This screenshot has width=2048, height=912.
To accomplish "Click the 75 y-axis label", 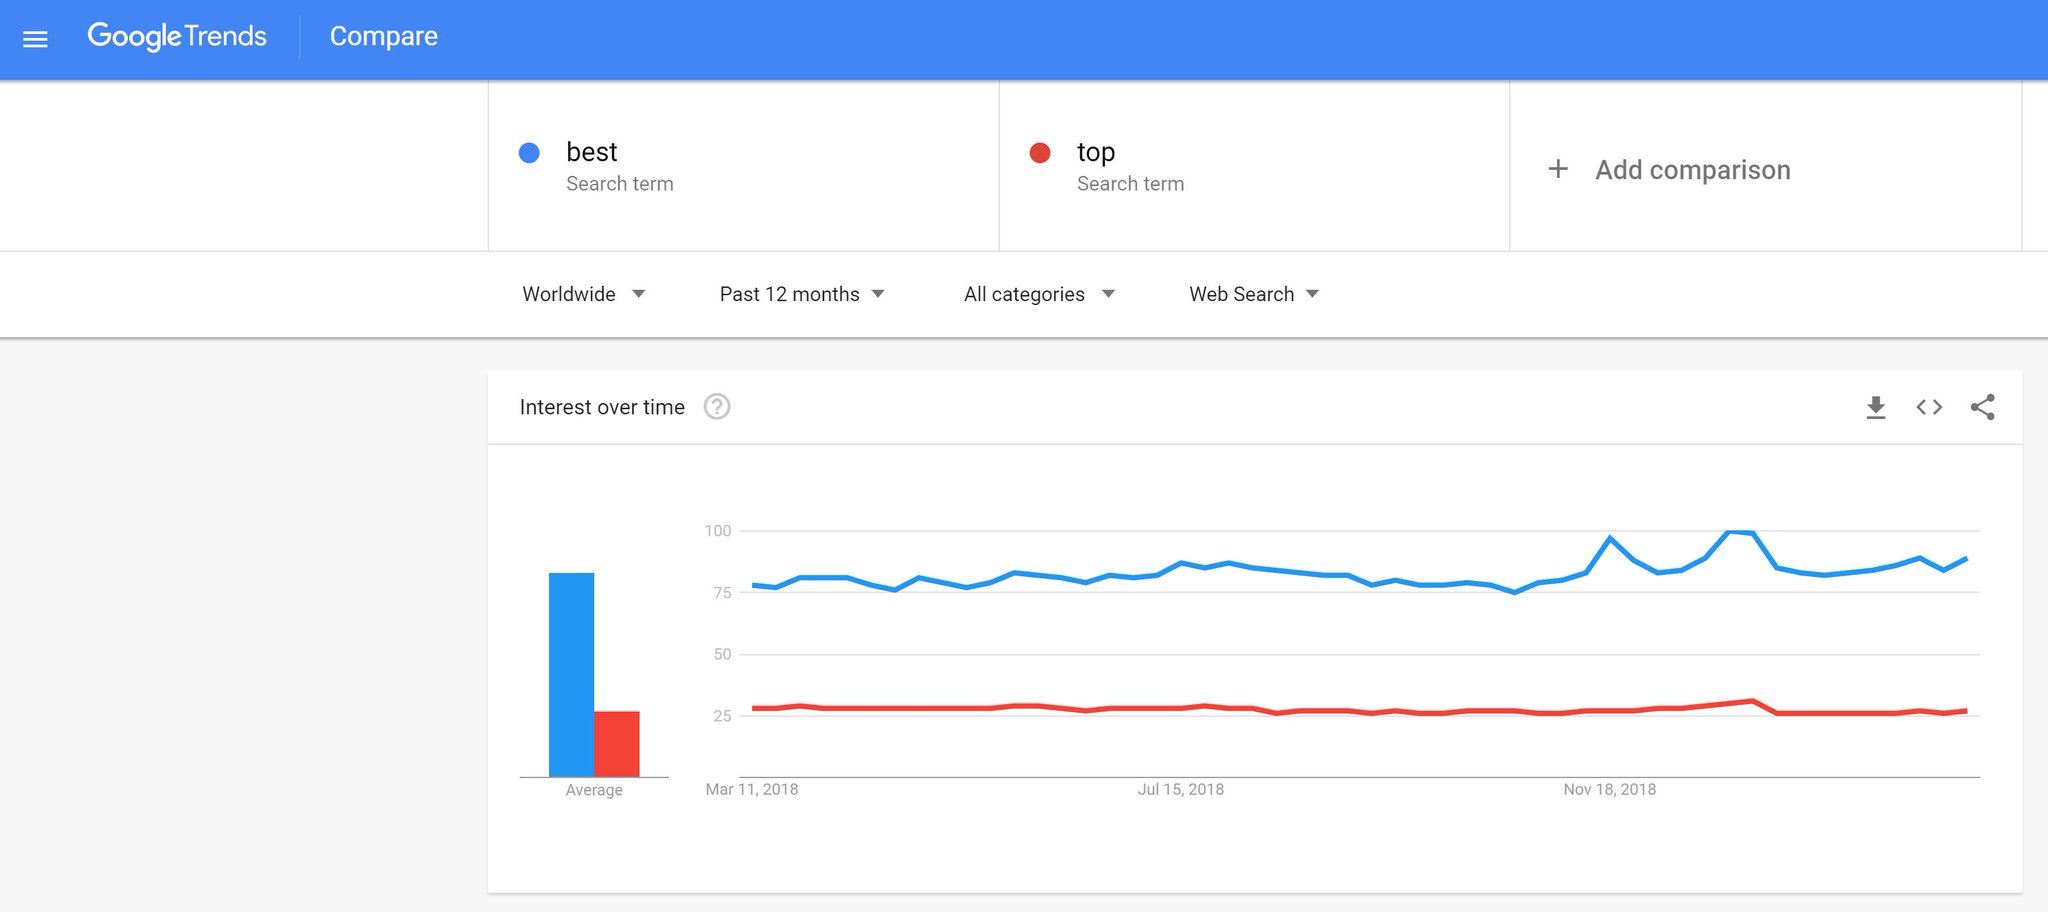I will pos(722,593).
